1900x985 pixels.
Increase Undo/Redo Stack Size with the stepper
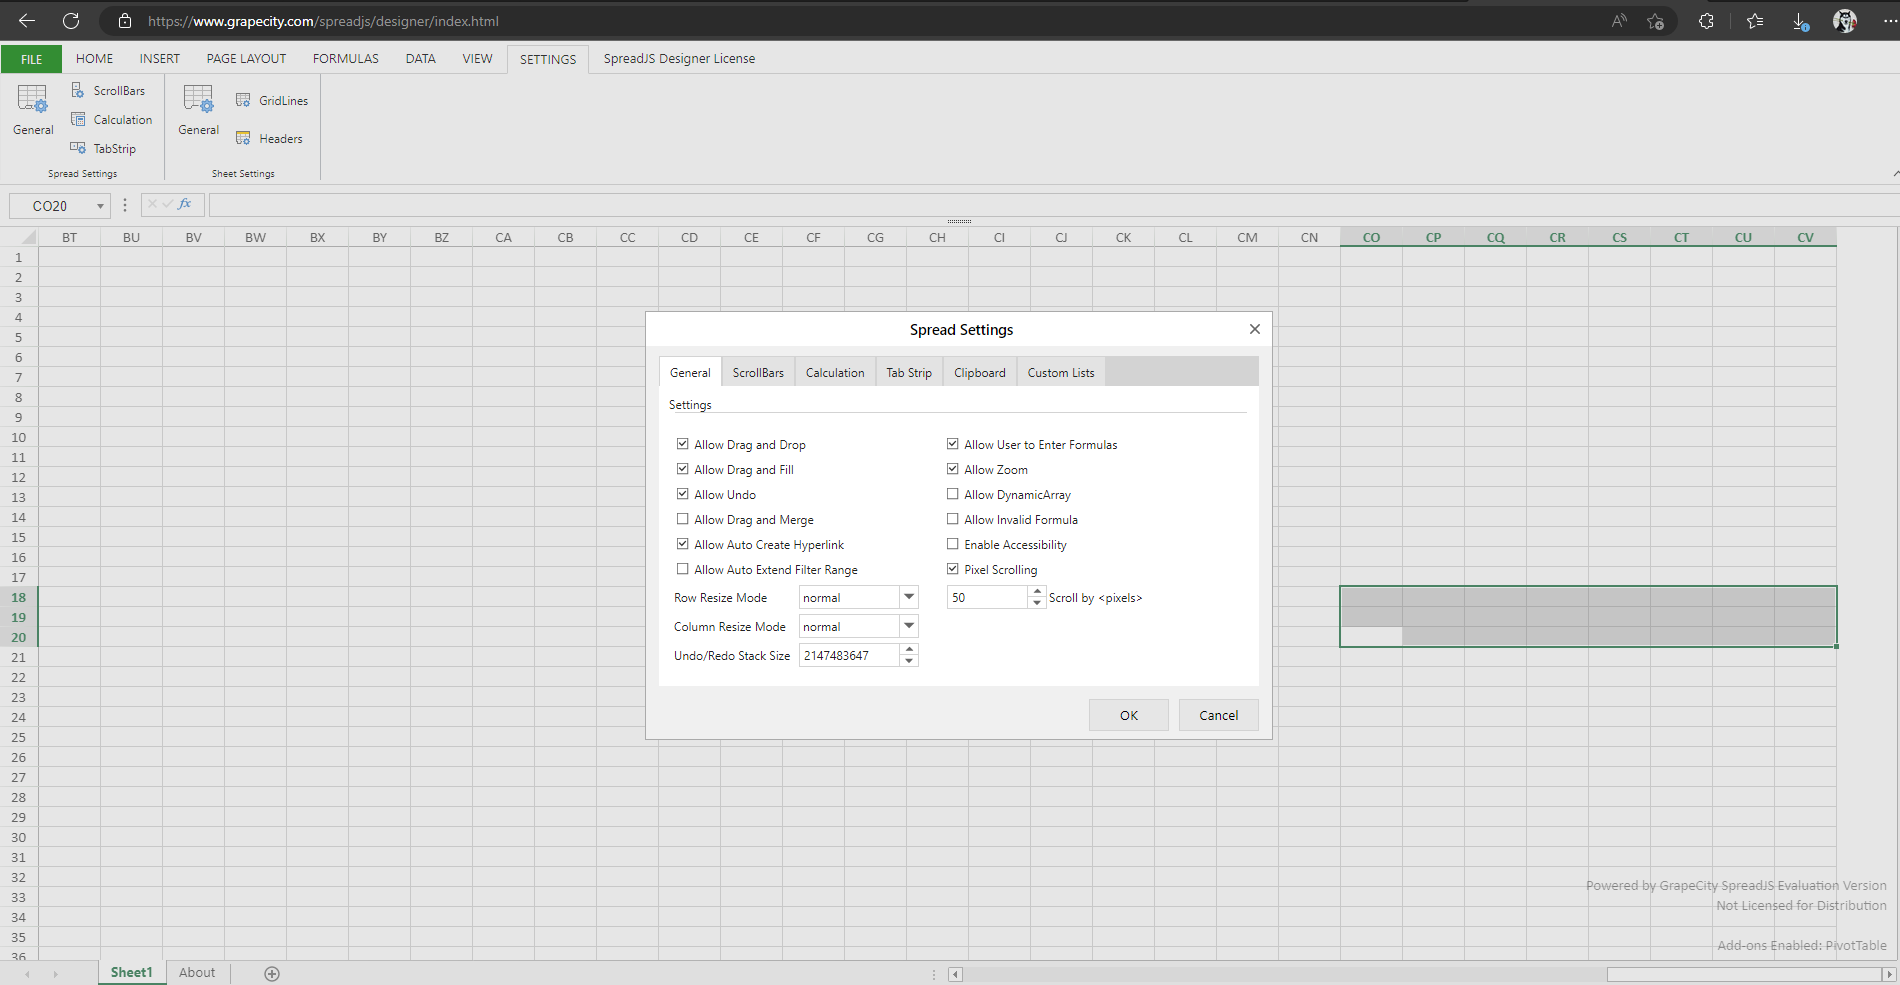click(x=909, y=650)
